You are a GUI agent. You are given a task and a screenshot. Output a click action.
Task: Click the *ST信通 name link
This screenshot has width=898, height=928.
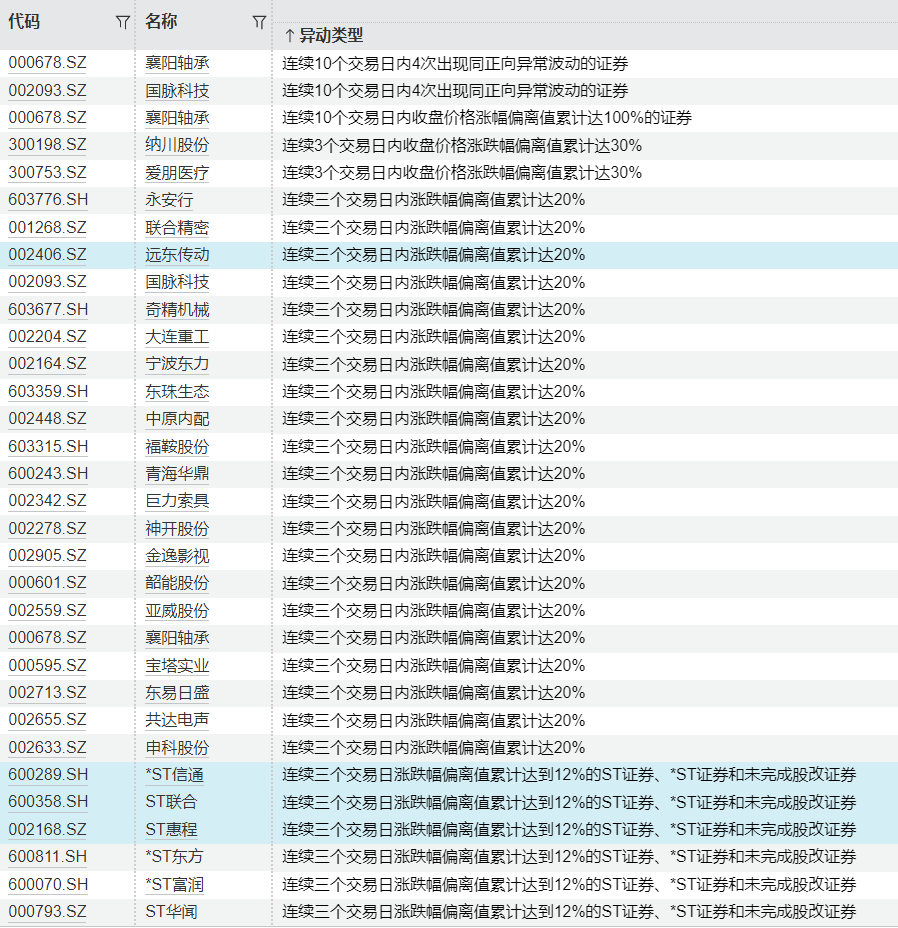click(174, 775)
